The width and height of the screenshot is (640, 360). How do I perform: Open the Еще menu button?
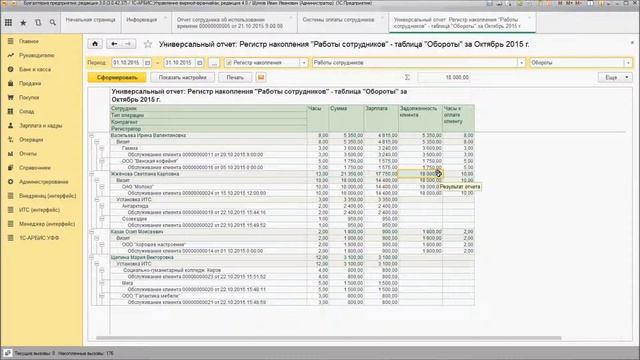pyautogui.click(x=615, y=77)
